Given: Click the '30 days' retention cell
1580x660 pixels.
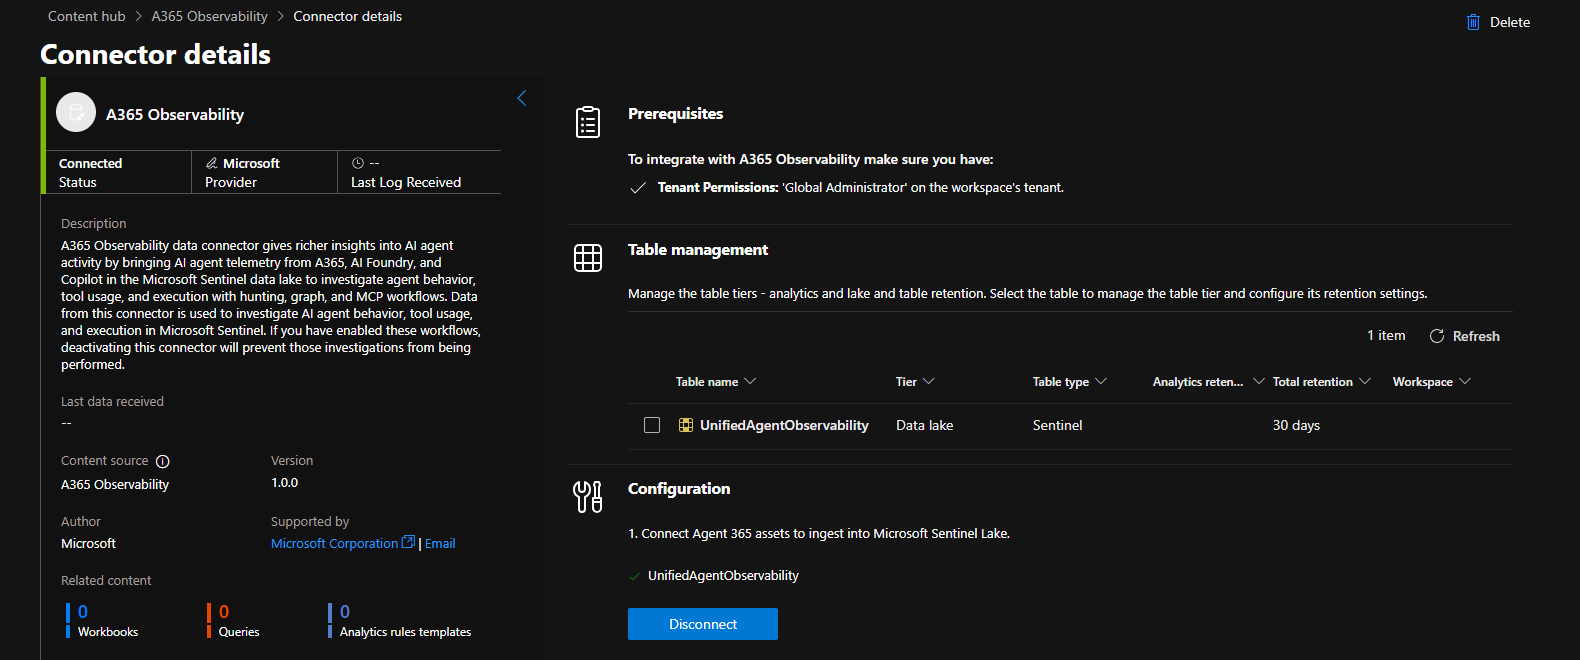Looking at the screenshot, I should [x=1296, y=425].
